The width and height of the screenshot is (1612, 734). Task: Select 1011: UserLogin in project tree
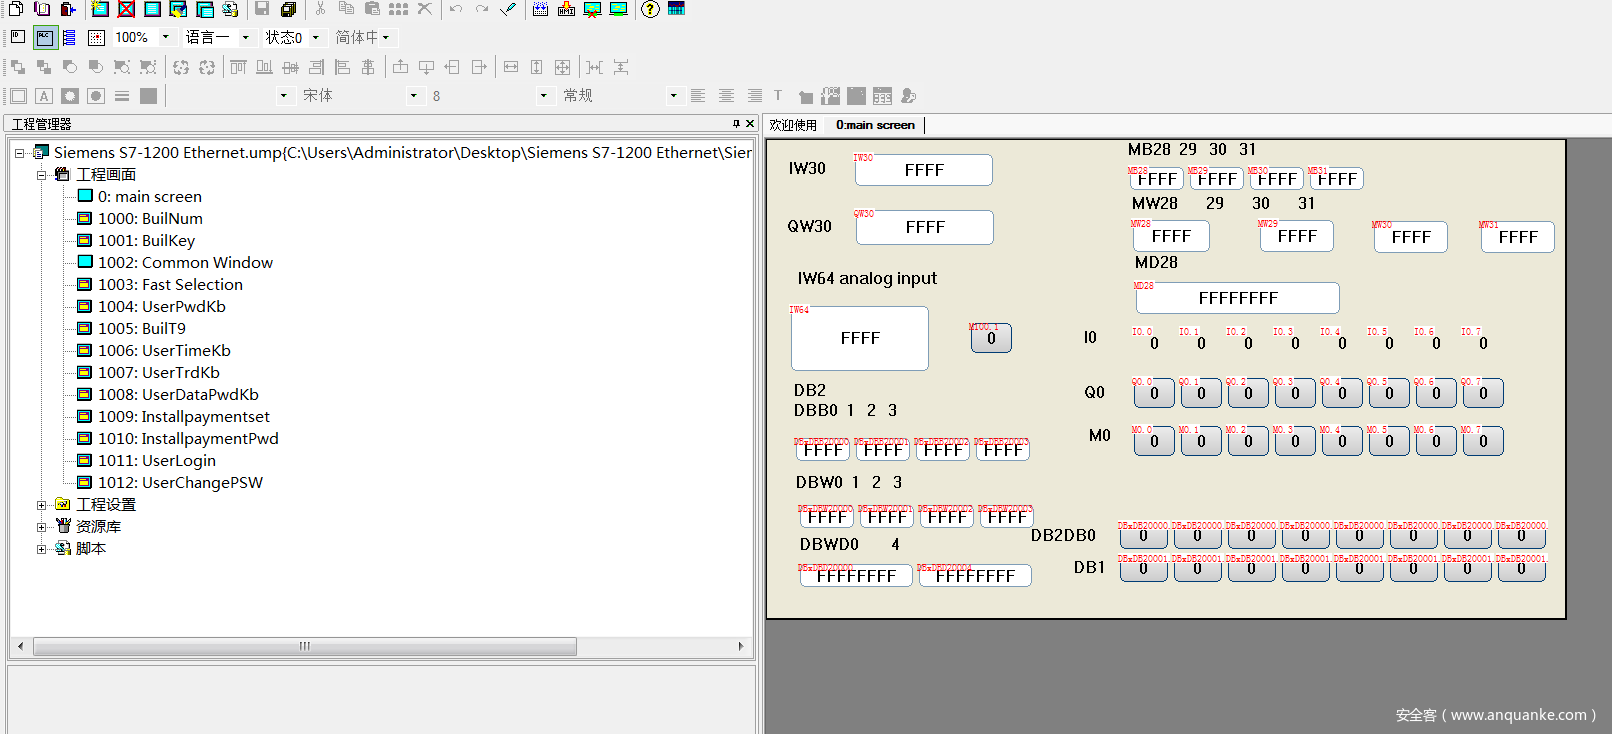[157, 461]
